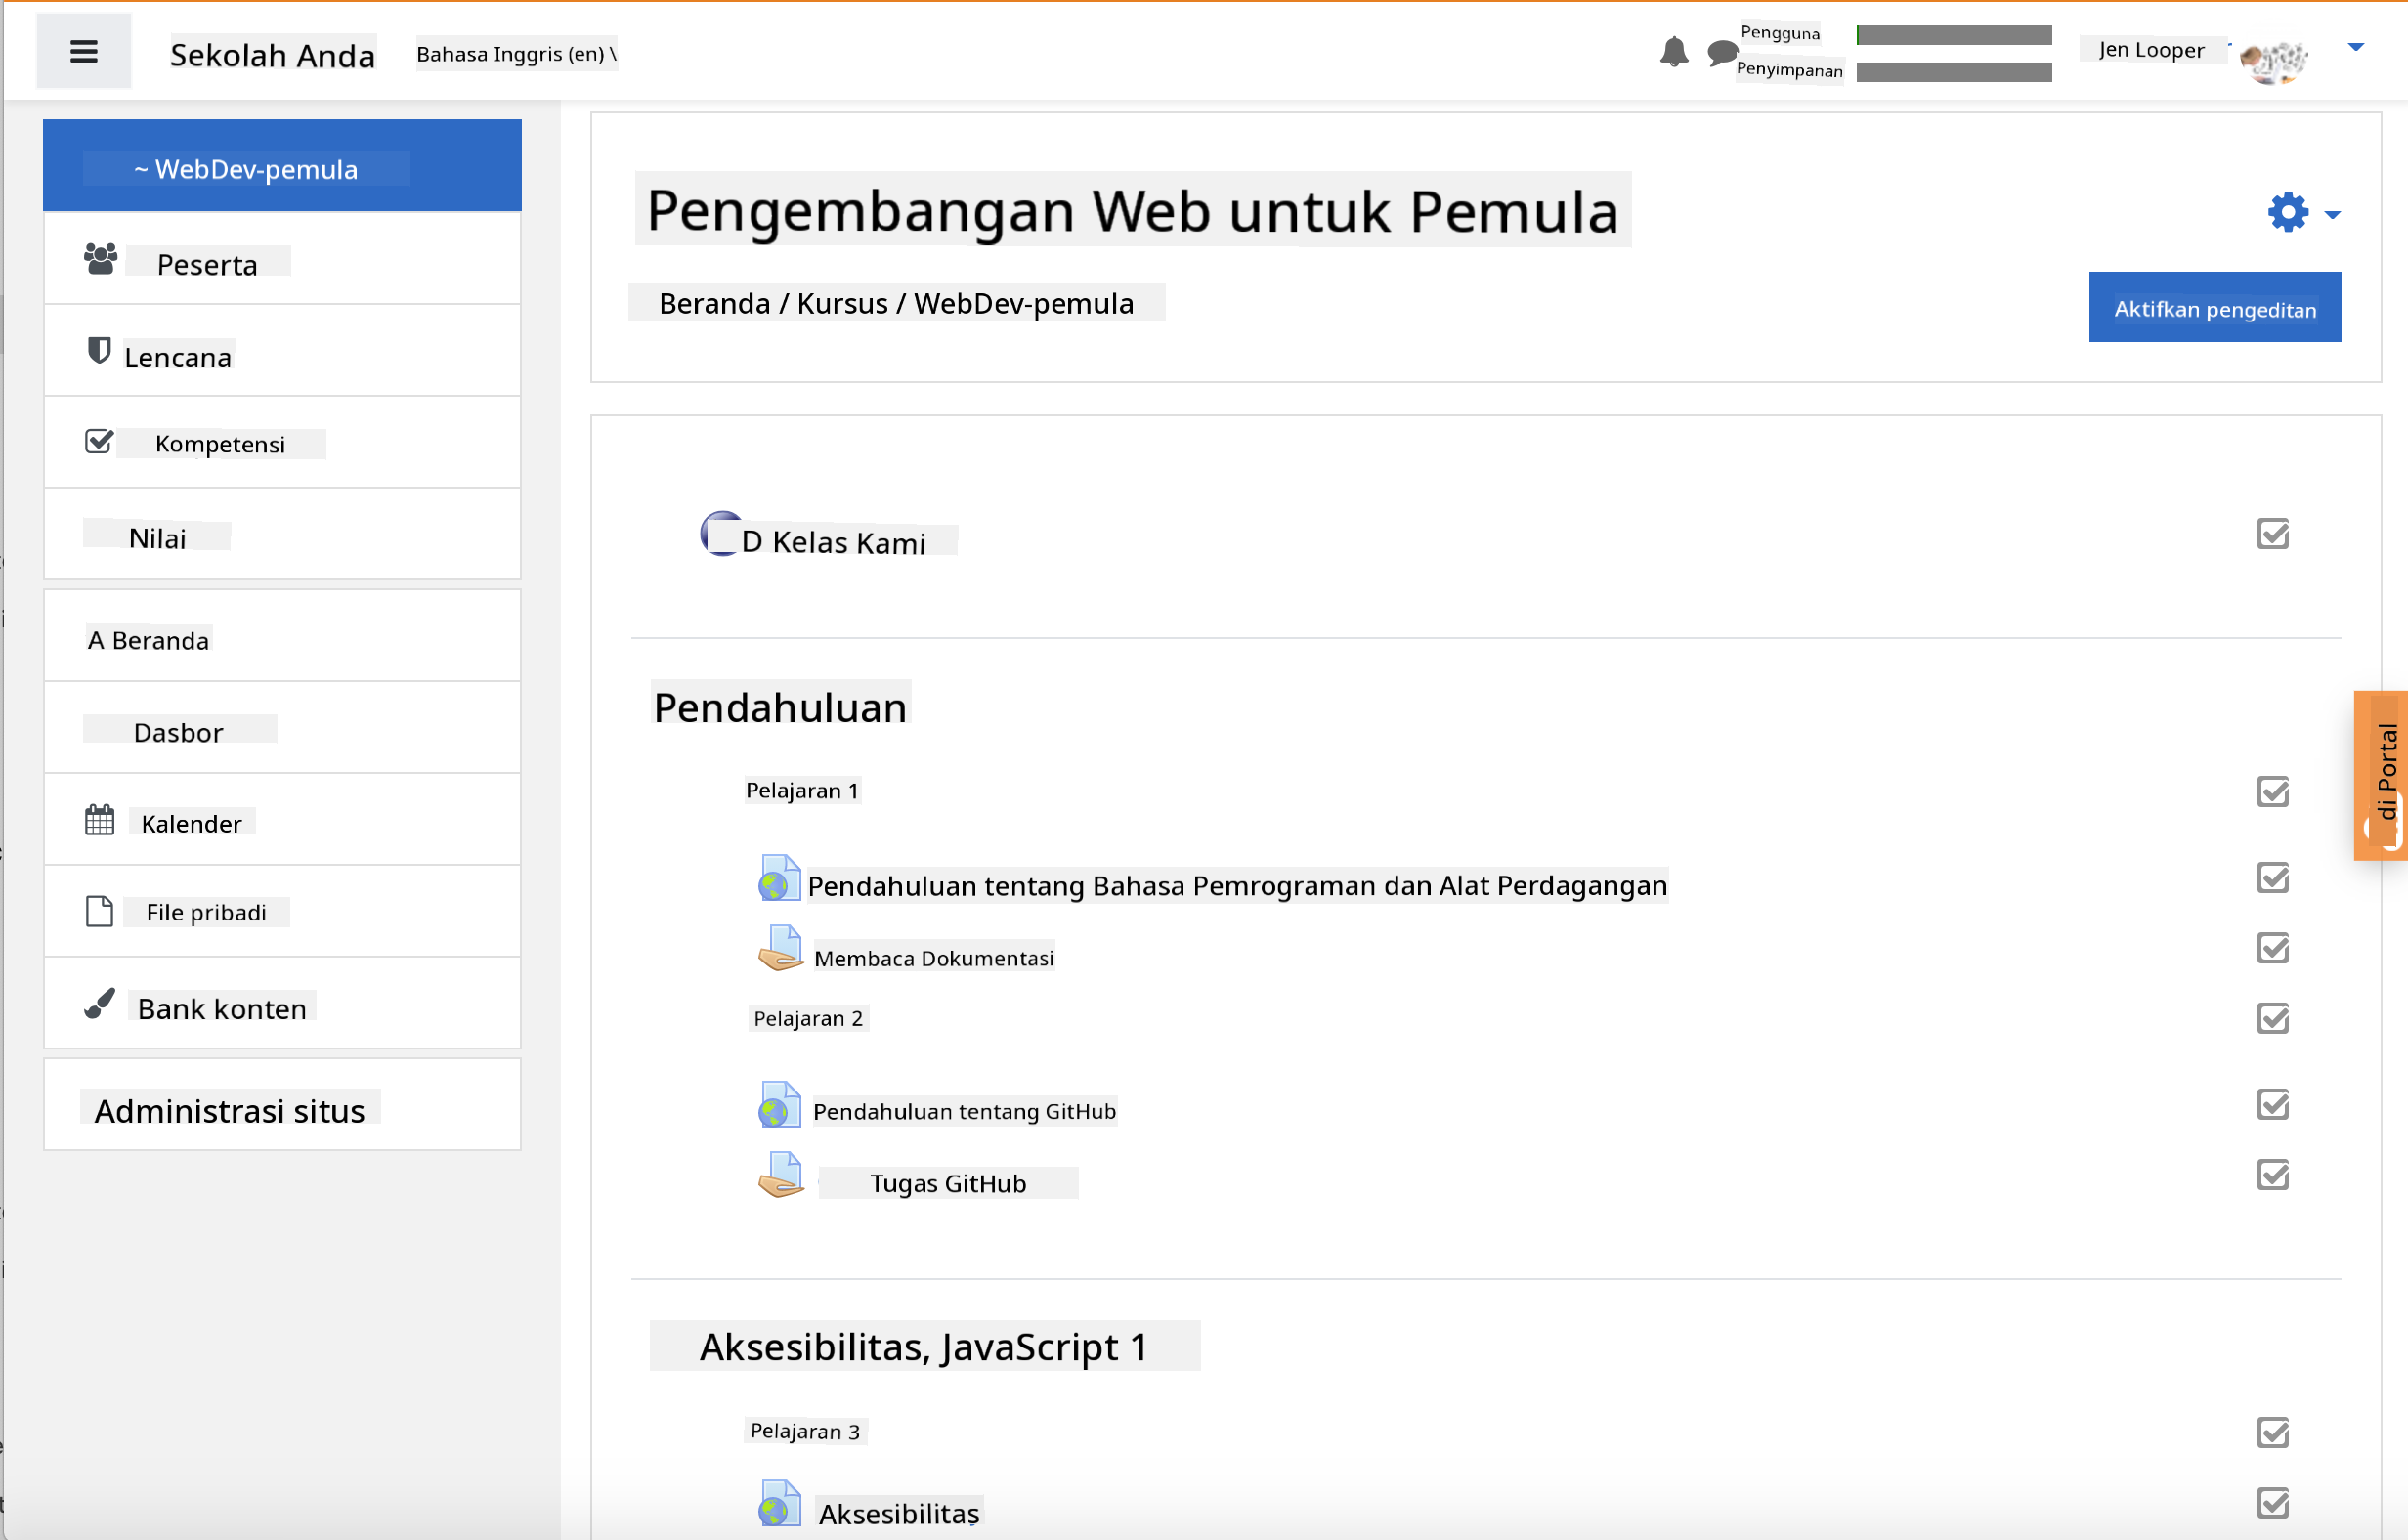Open the Pendahuluan tentang Bahasa Pemrograman link
Viewport: 2408px width, 1540px height.
1236,886
